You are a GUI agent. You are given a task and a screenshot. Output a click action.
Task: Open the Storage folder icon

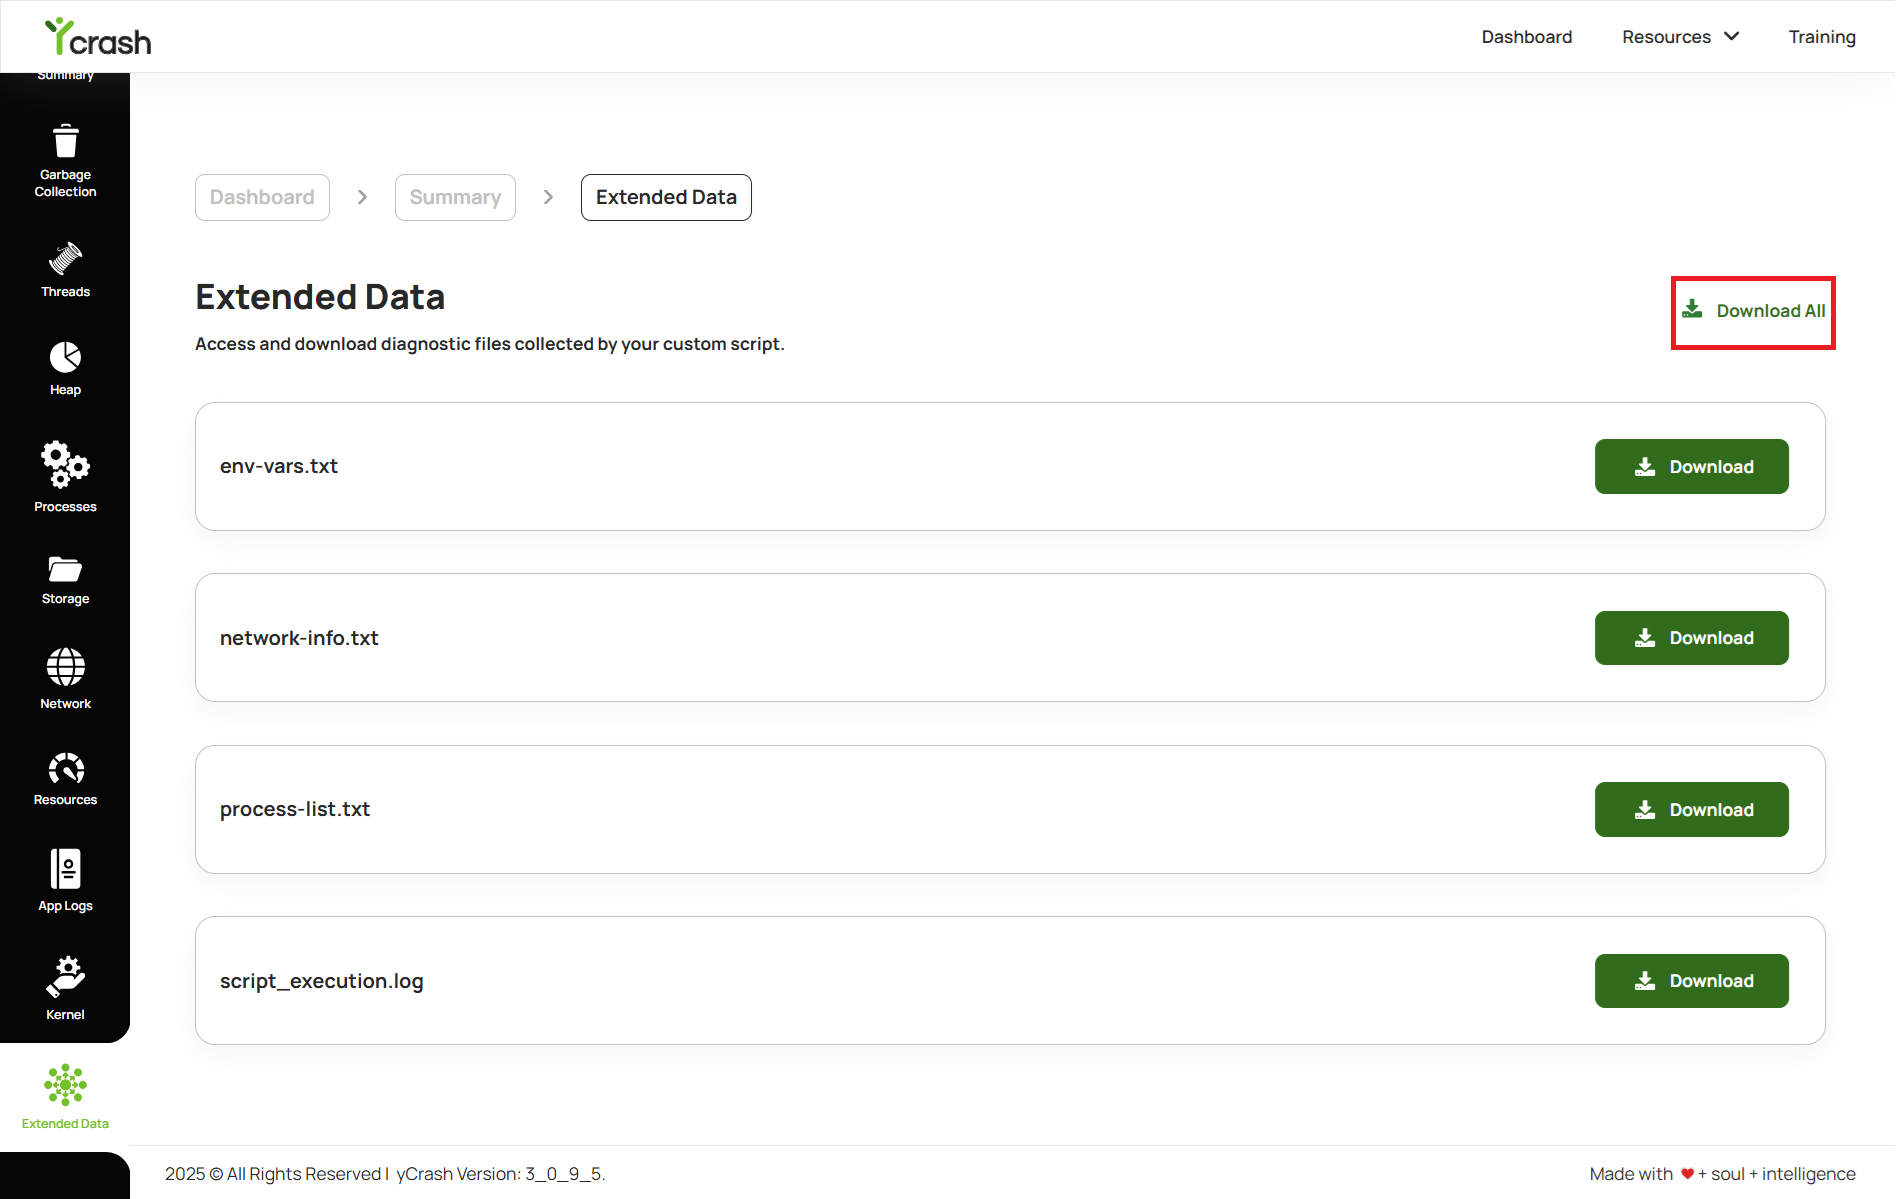click(65, 569)
